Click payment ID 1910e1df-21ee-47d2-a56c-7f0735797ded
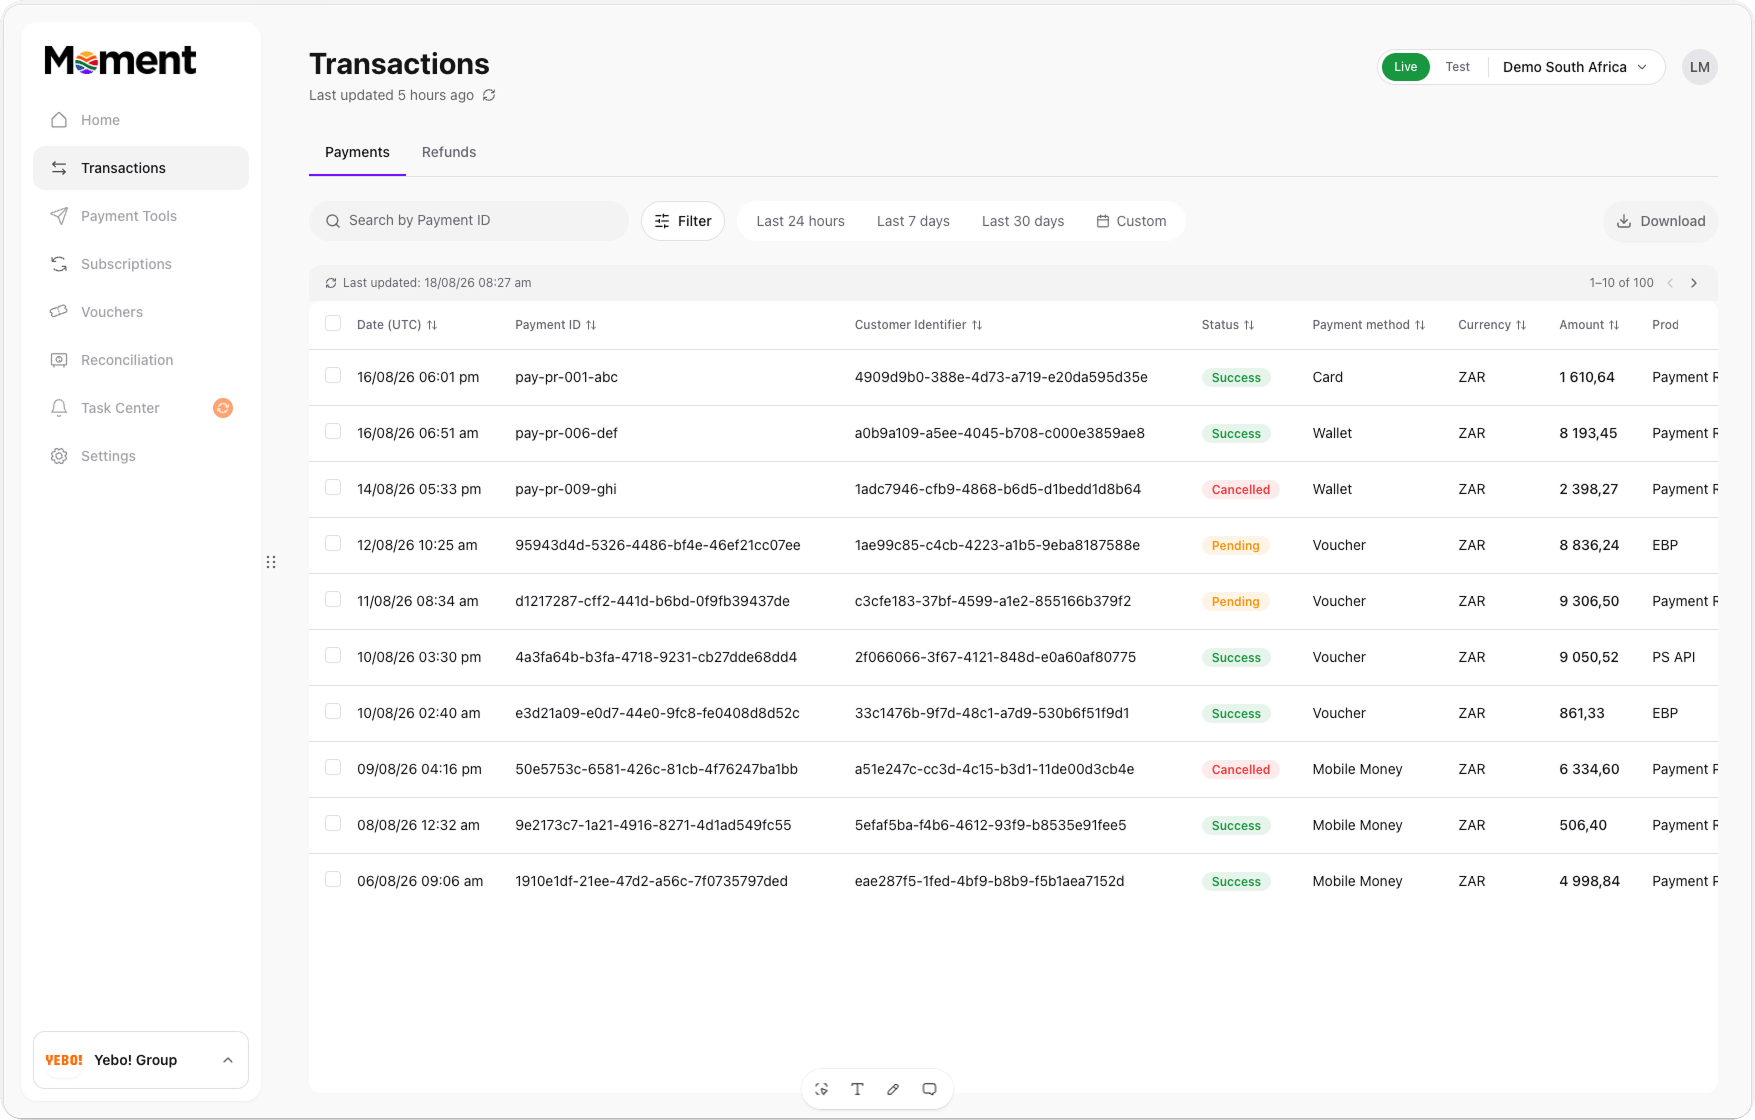The width and height of the screenshot is (1755, 1120). pos(651,881)
